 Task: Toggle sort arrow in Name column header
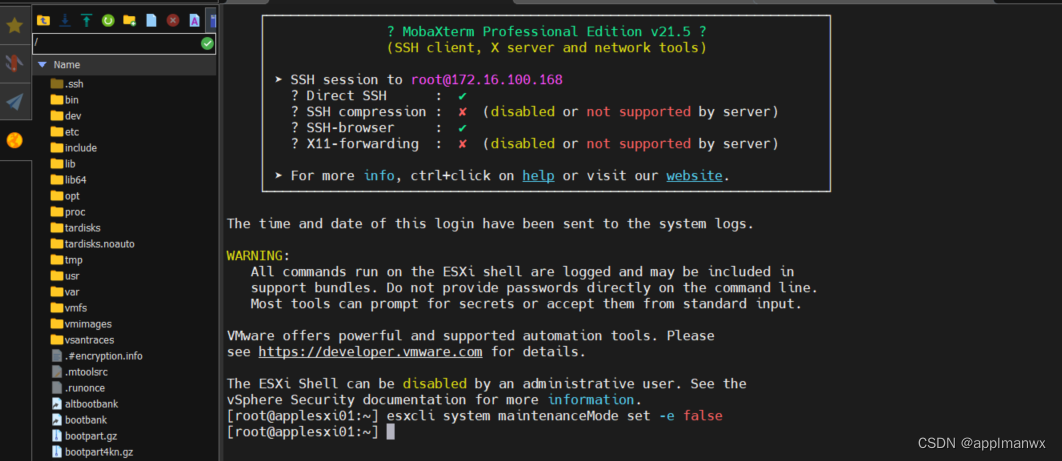(42, 65)
